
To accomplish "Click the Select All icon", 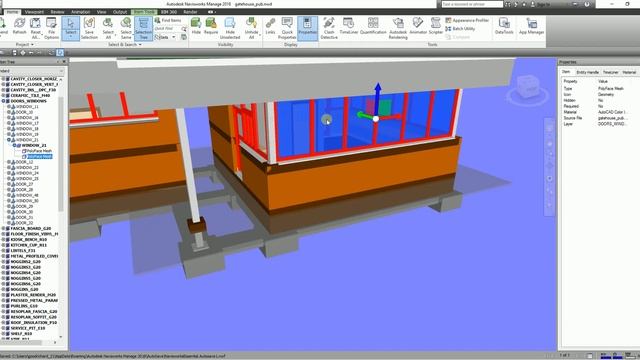I will coord(108,28).
